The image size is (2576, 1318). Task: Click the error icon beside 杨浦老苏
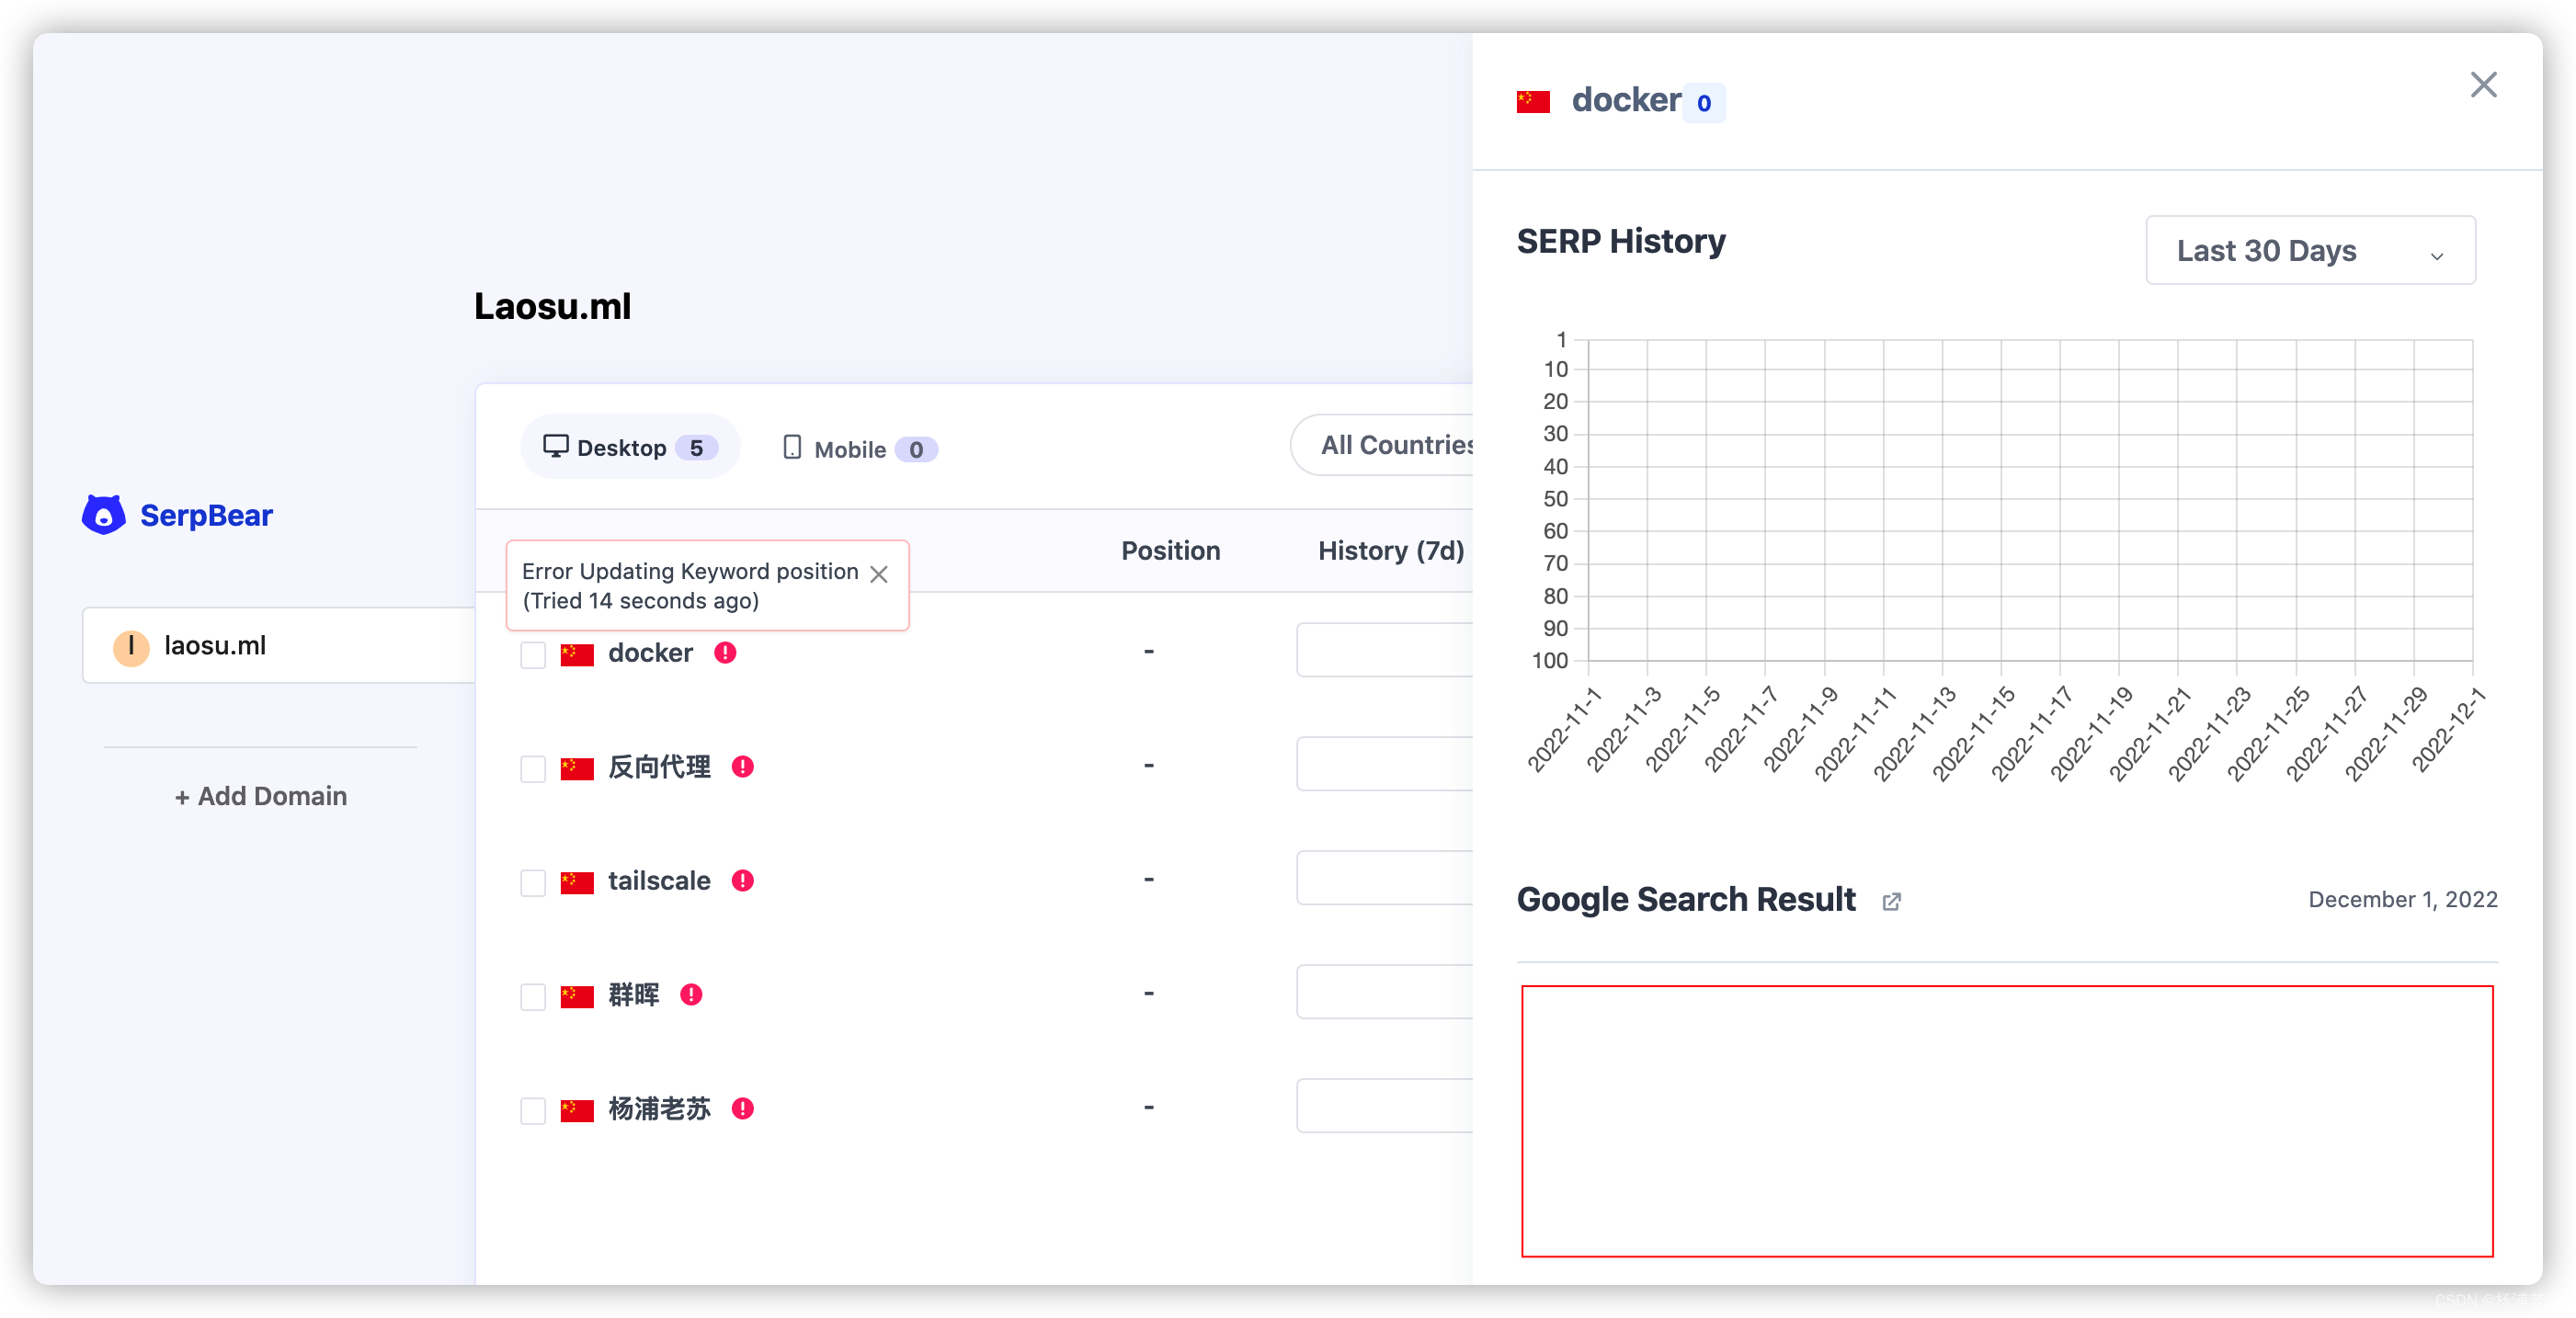(x=742, y=1109)
